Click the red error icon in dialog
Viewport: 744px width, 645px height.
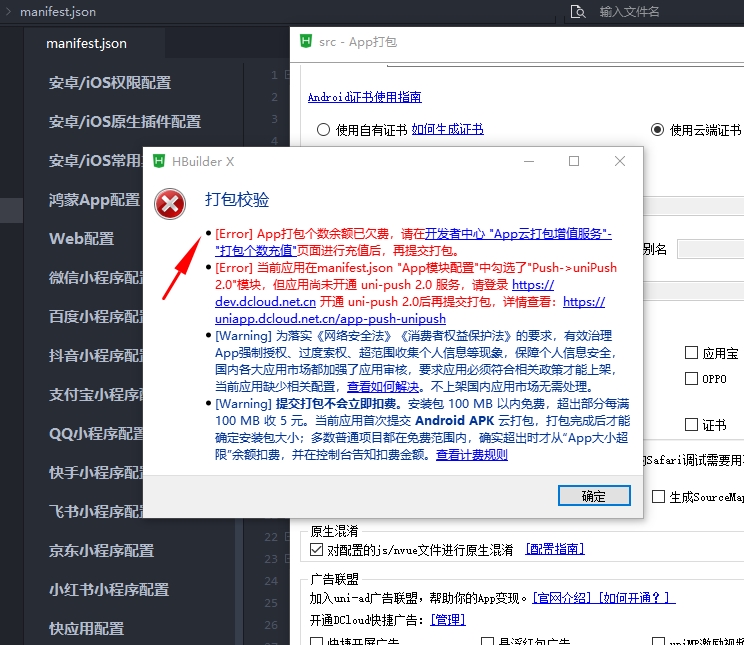(170, 204)
